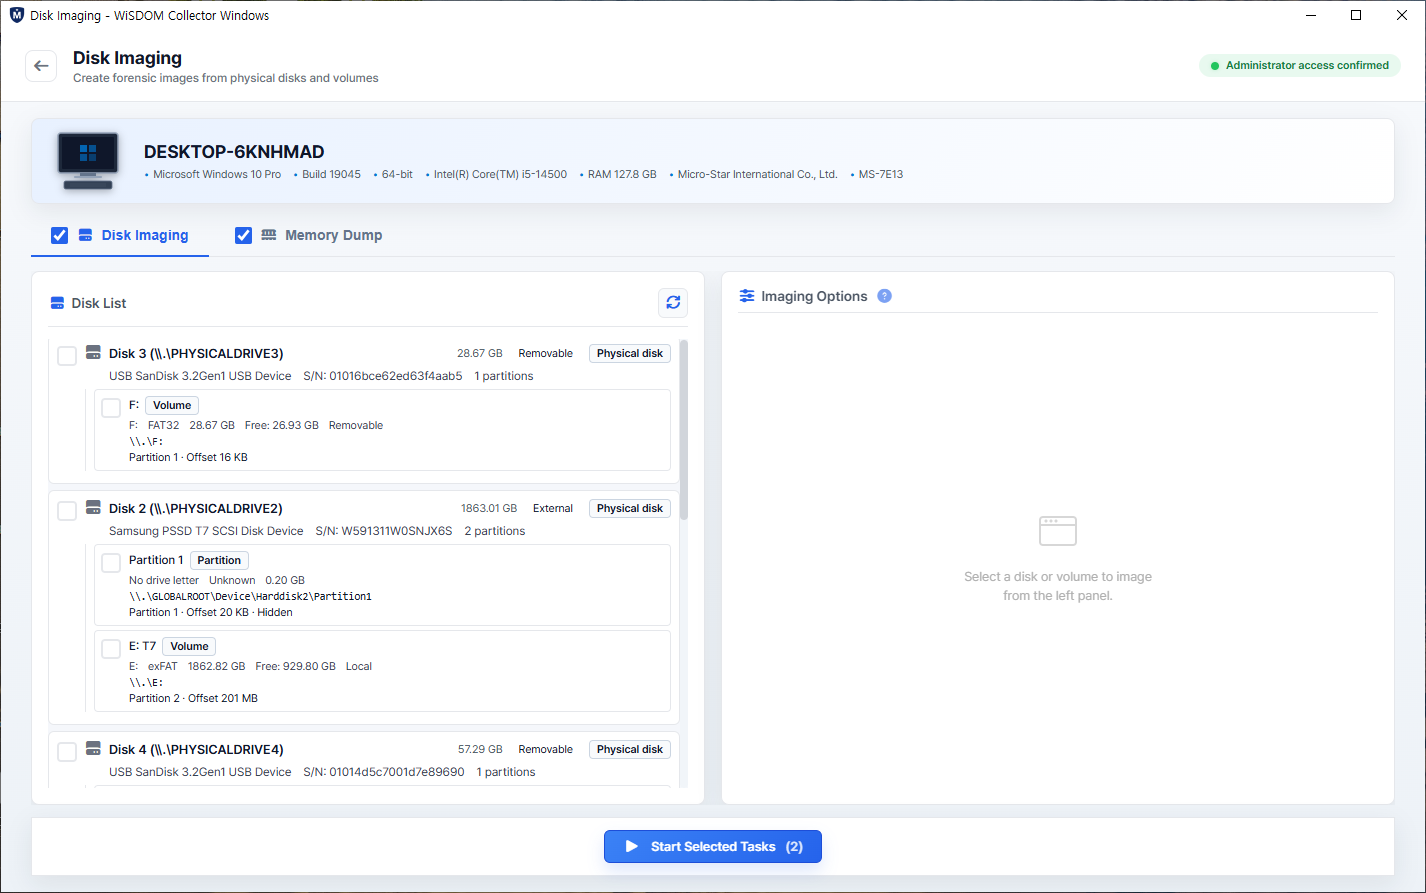This screenshot has height=893, width=1426.
Task: Click the Disk 2 drive icon
Action: tap(93, 508)
